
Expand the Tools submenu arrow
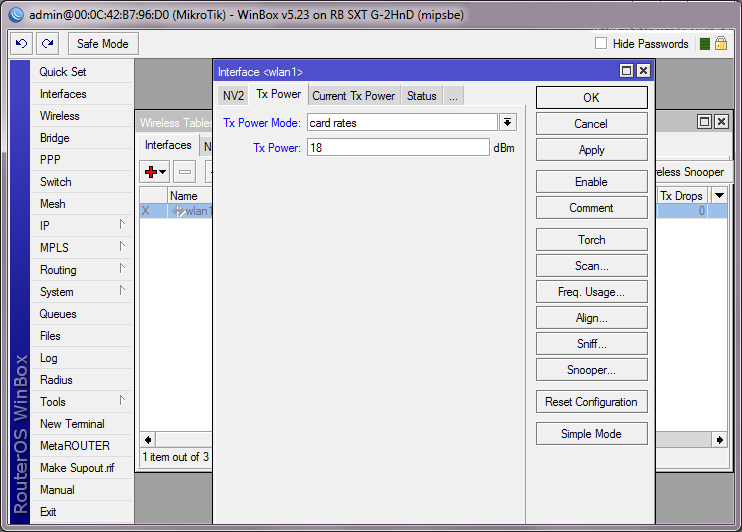(x=122, y=400)
